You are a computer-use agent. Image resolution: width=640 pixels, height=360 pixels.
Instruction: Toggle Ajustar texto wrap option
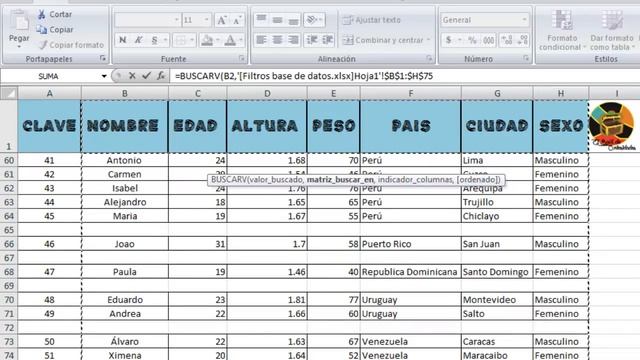[372, 20]
